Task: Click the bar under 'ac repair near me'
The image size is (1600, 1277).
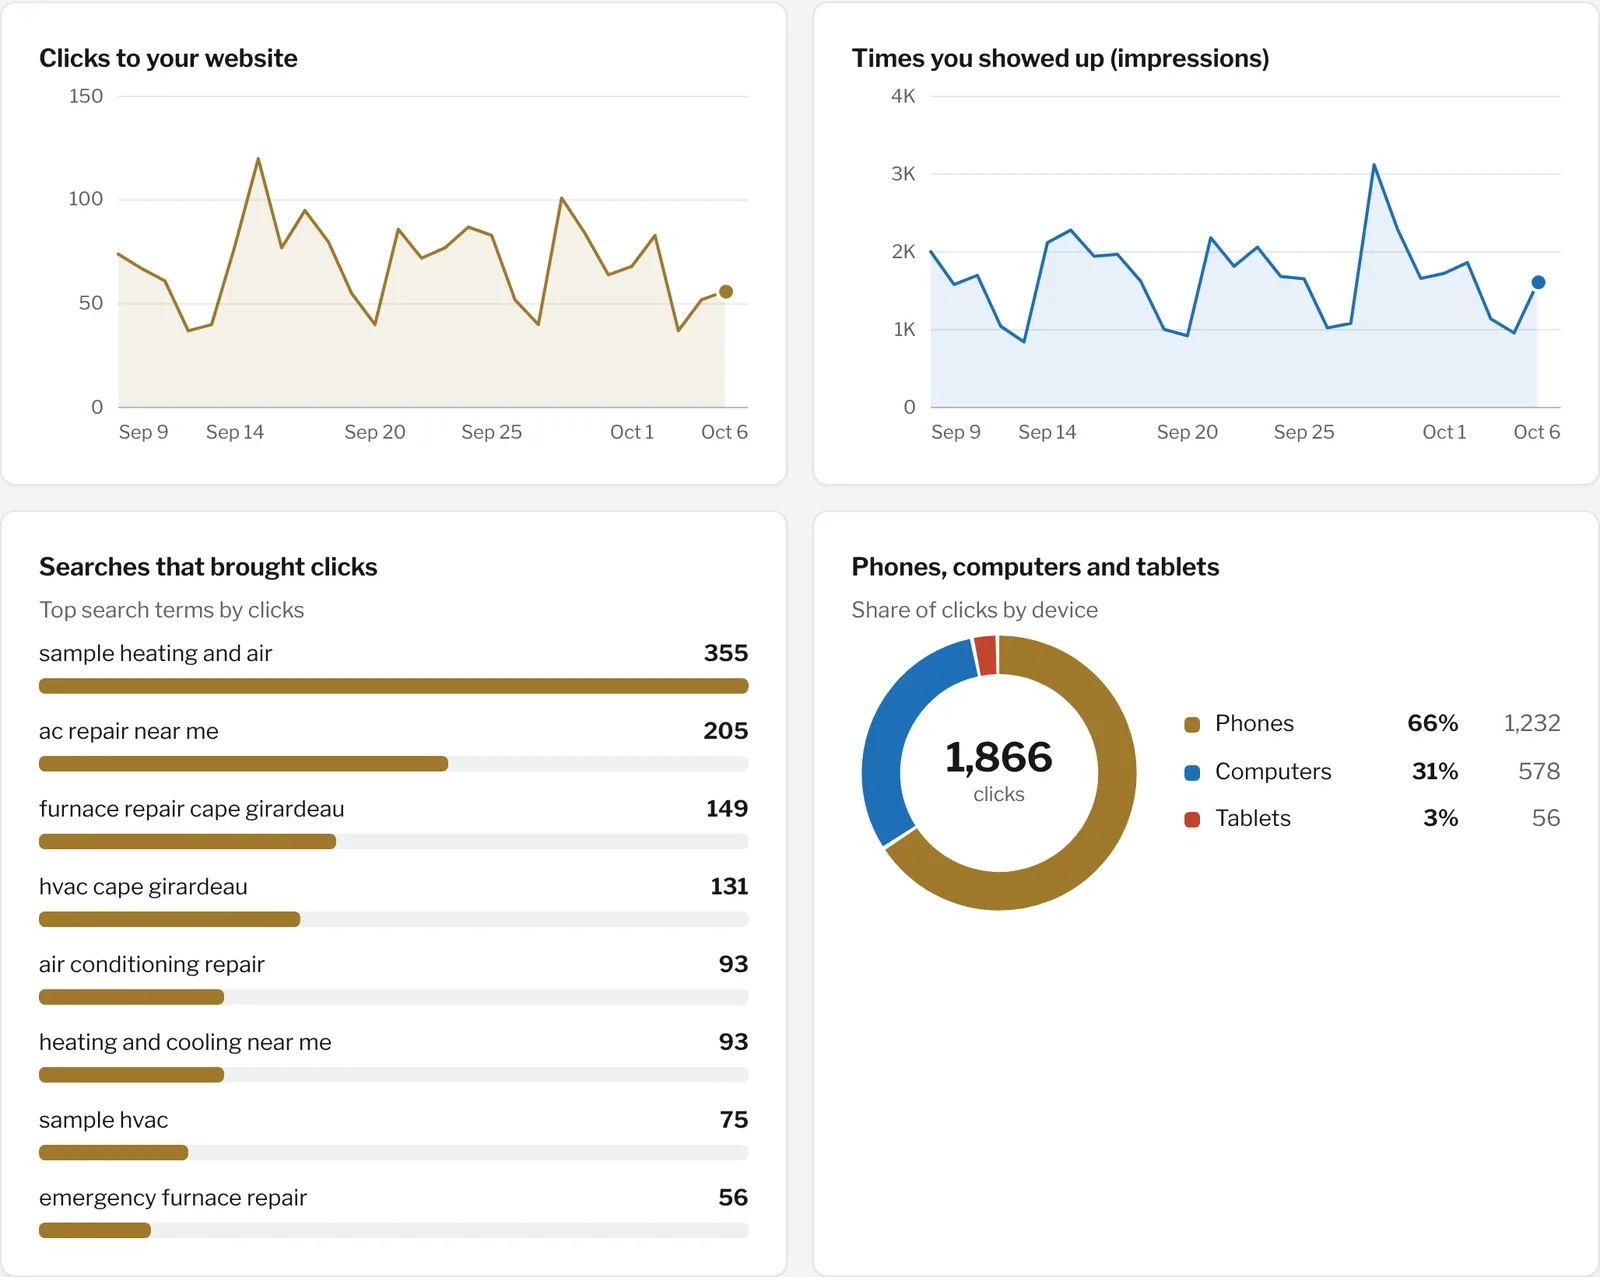Action: tap(394, 764)
